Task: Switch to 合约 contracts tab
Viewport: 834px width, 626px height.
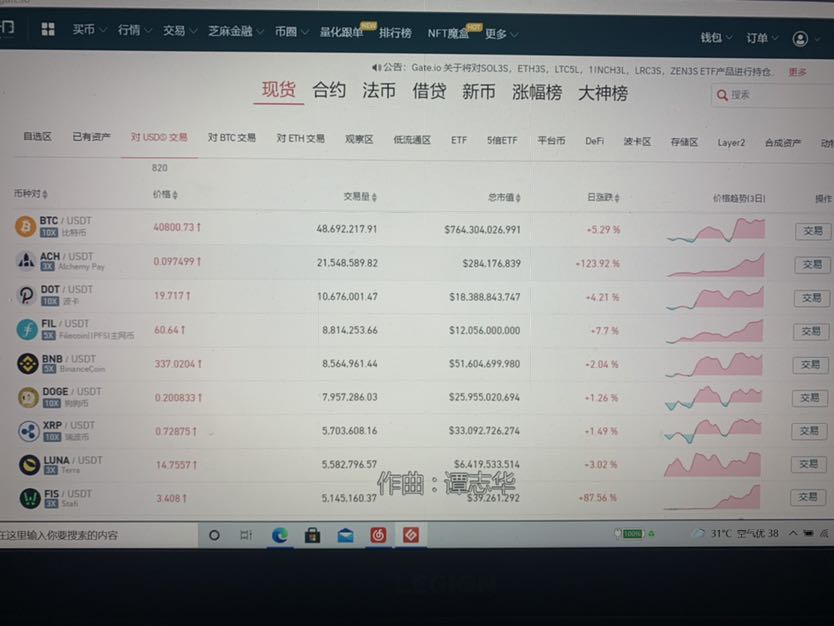Action: pos(329,90)
